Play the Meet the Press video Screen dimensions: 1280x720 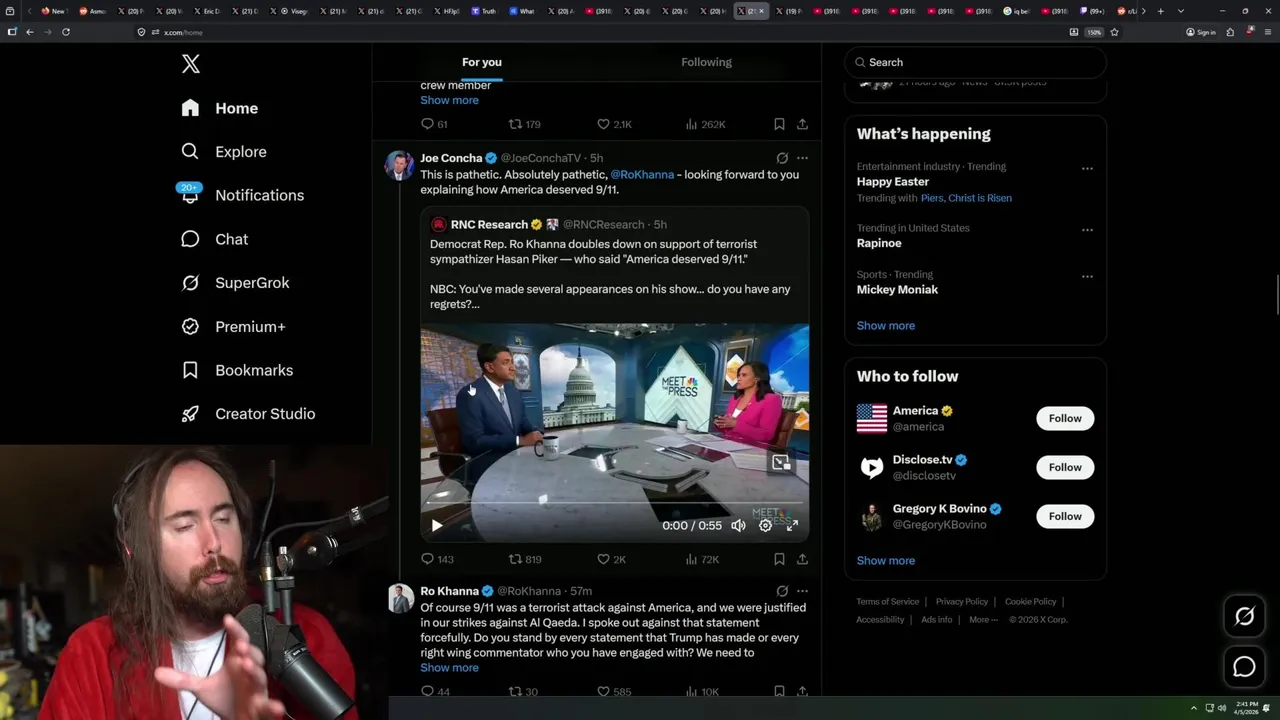(437, 525)
